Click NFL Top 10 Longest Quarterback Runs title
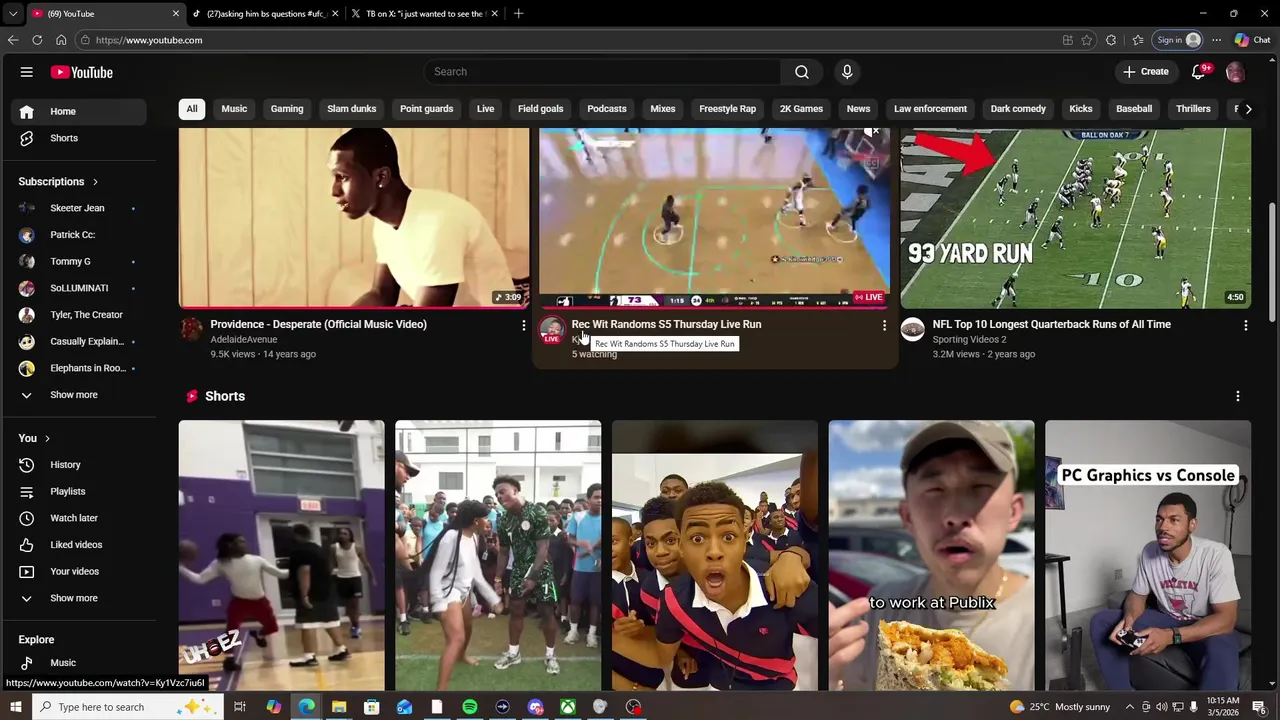 (x=1051, y=324)
